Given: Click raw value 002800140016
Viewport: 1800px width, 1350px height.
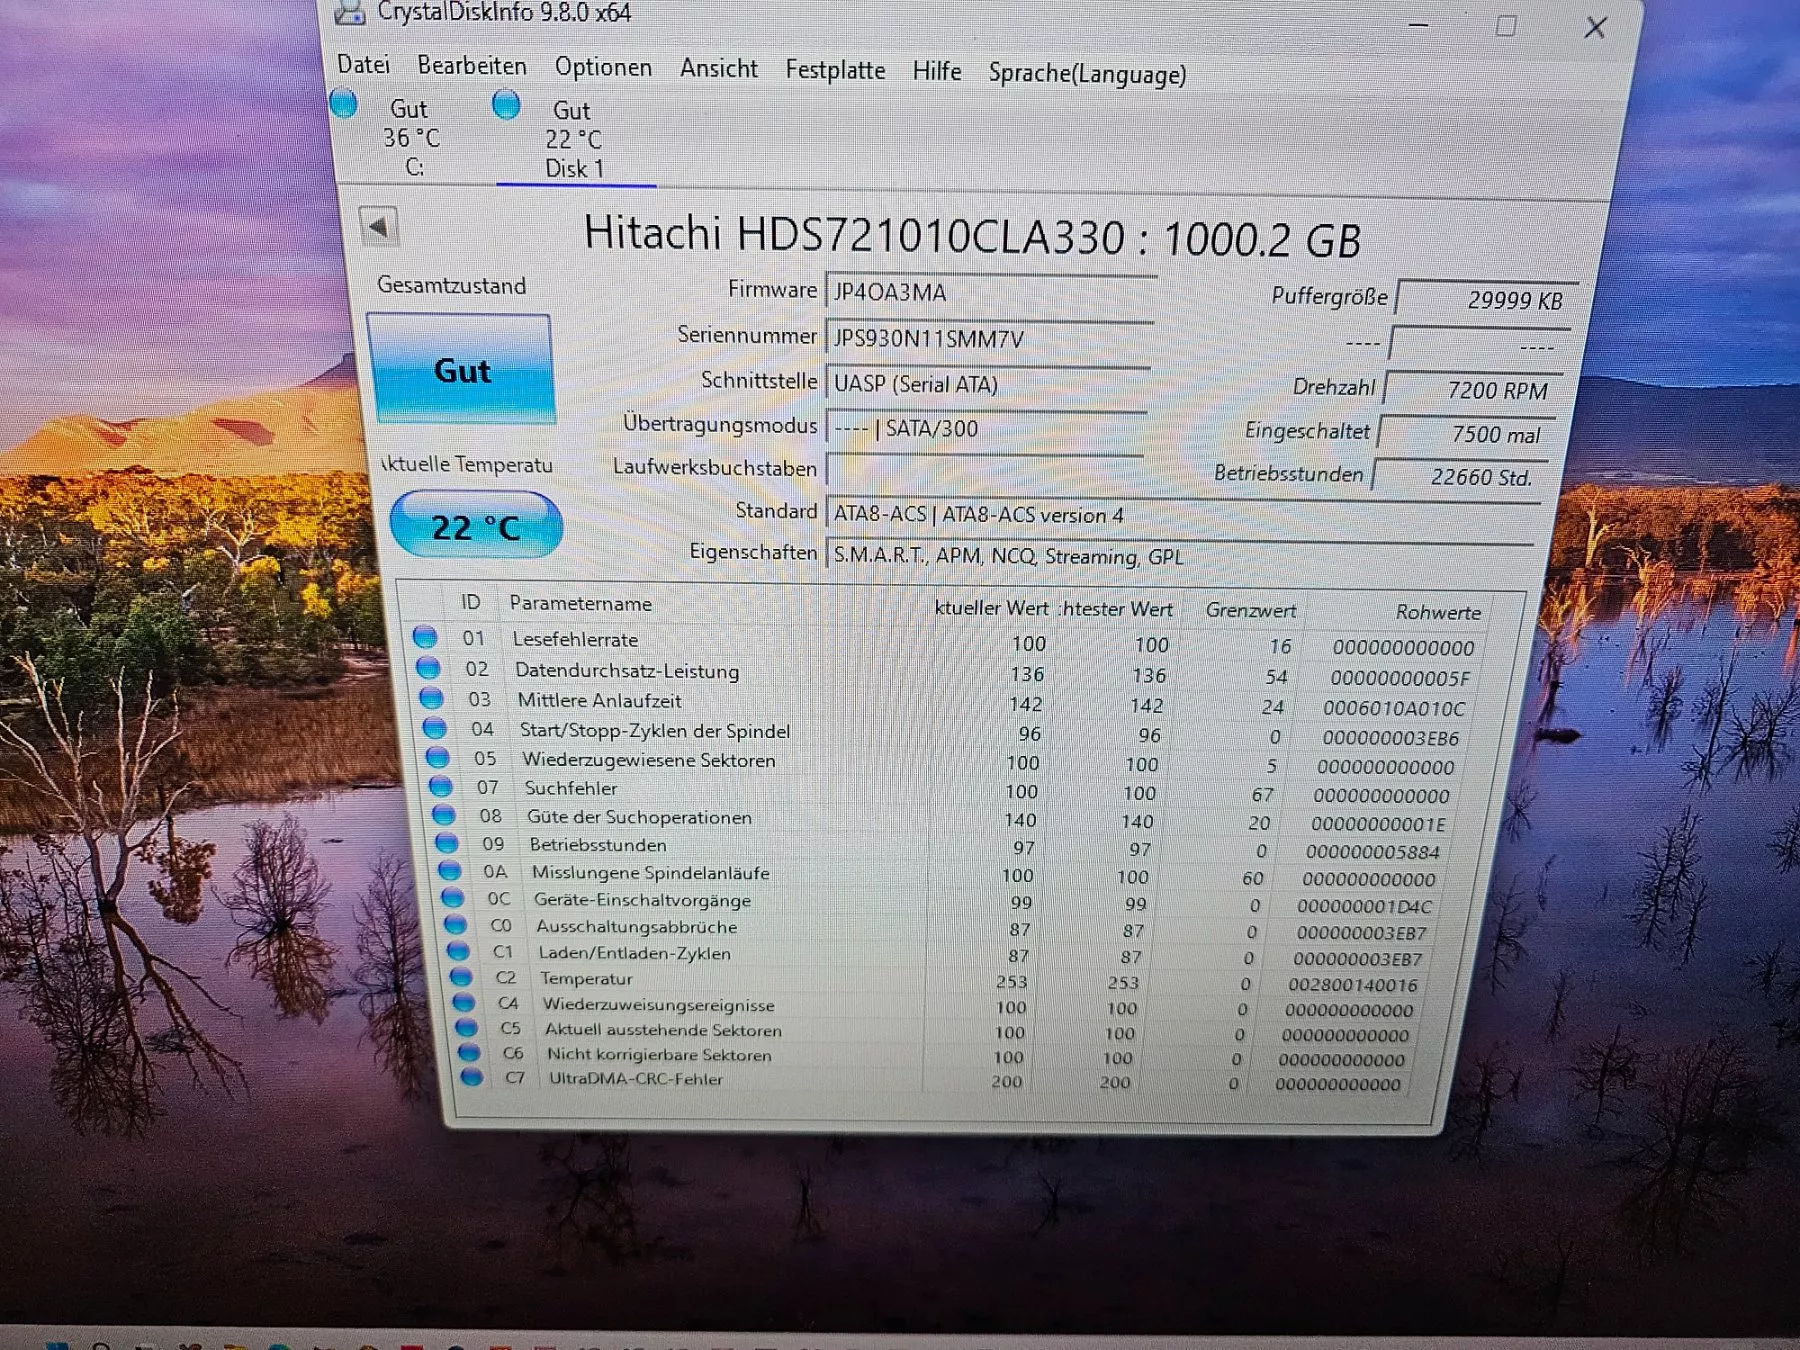Looking at the screenshot, I should coord(1352,985).
